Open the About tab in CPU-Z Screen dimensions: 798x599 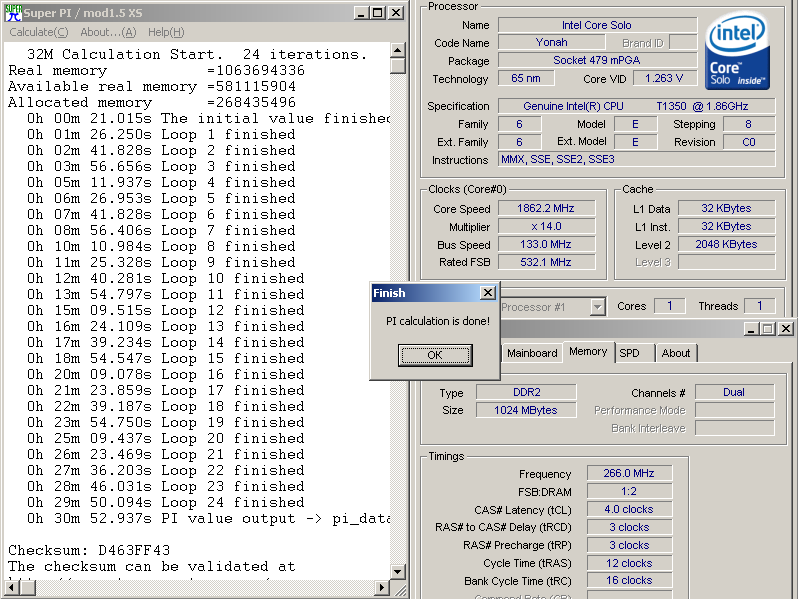[x=676, y=353]
